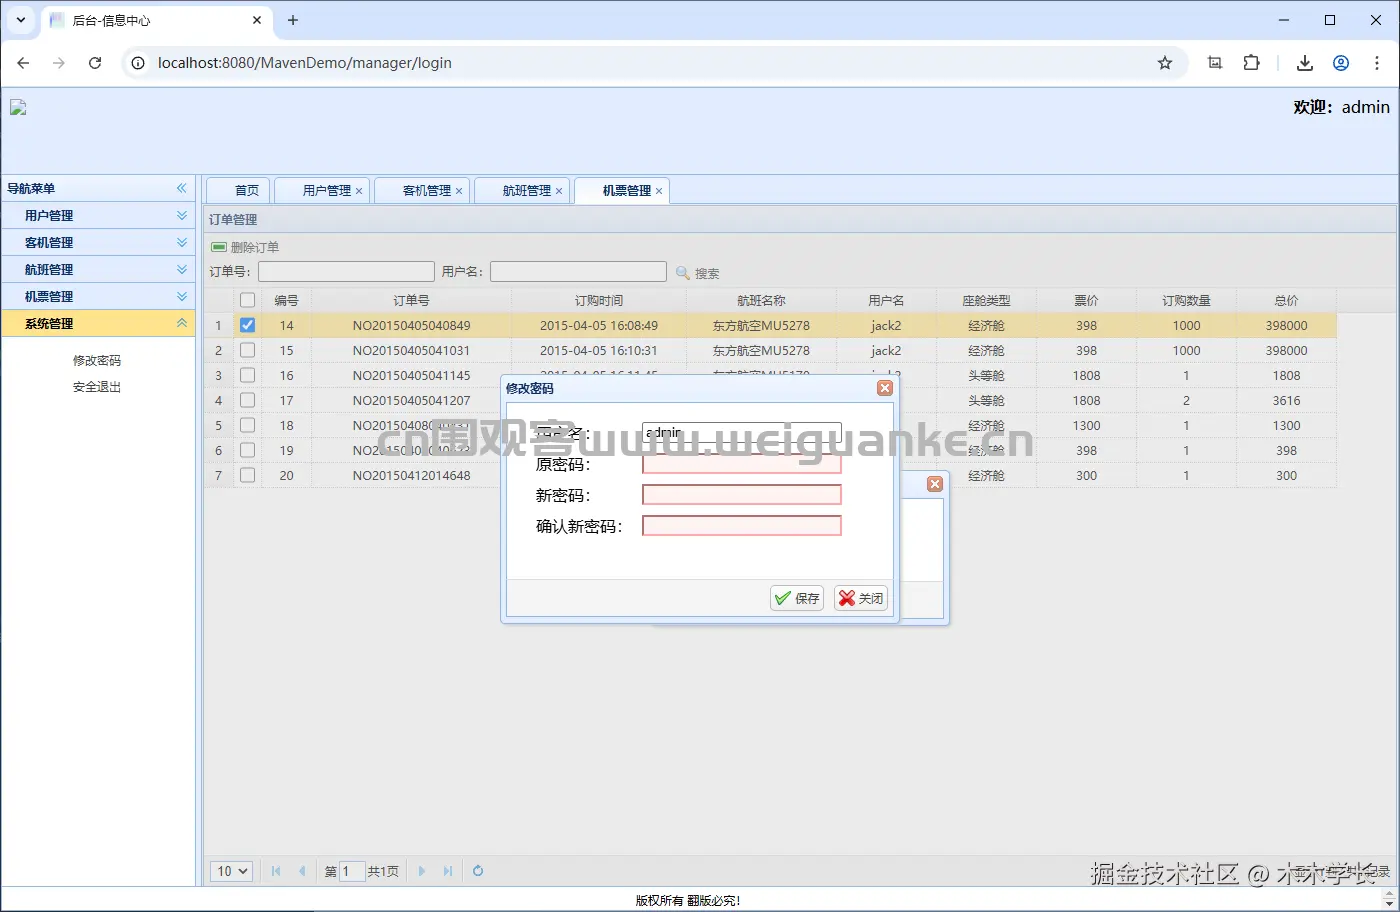Focus the 订单号 search field

coord(346,271)
